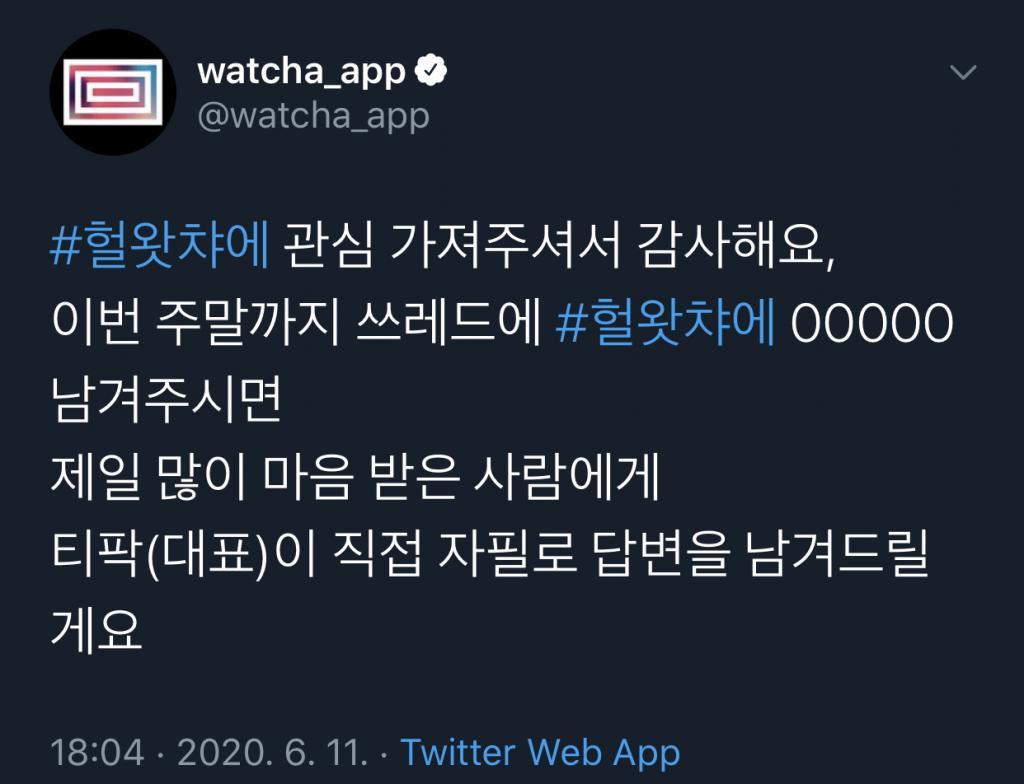Viewport: 1024px width, 784px height.
Task: Click the final line 게요
Action: 96,630
